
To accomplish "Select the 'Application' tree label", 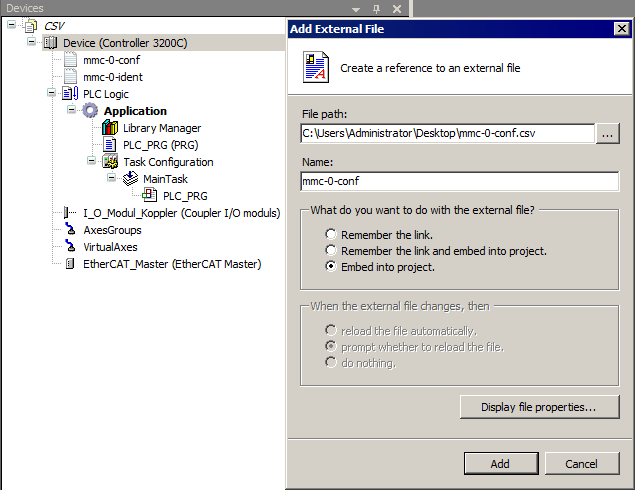I will pos(135,111).
